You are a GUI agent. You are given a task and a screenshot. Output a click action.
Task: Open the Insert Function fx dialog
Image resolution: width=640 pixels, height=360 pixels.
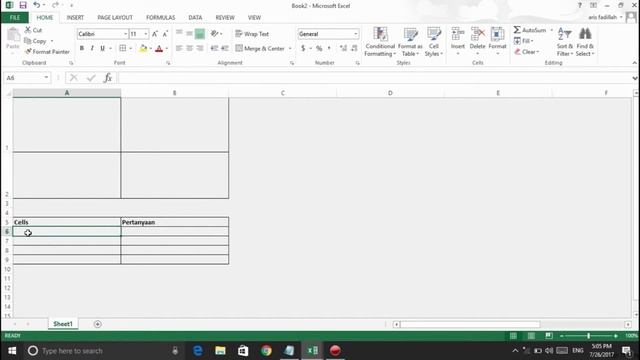108,78
